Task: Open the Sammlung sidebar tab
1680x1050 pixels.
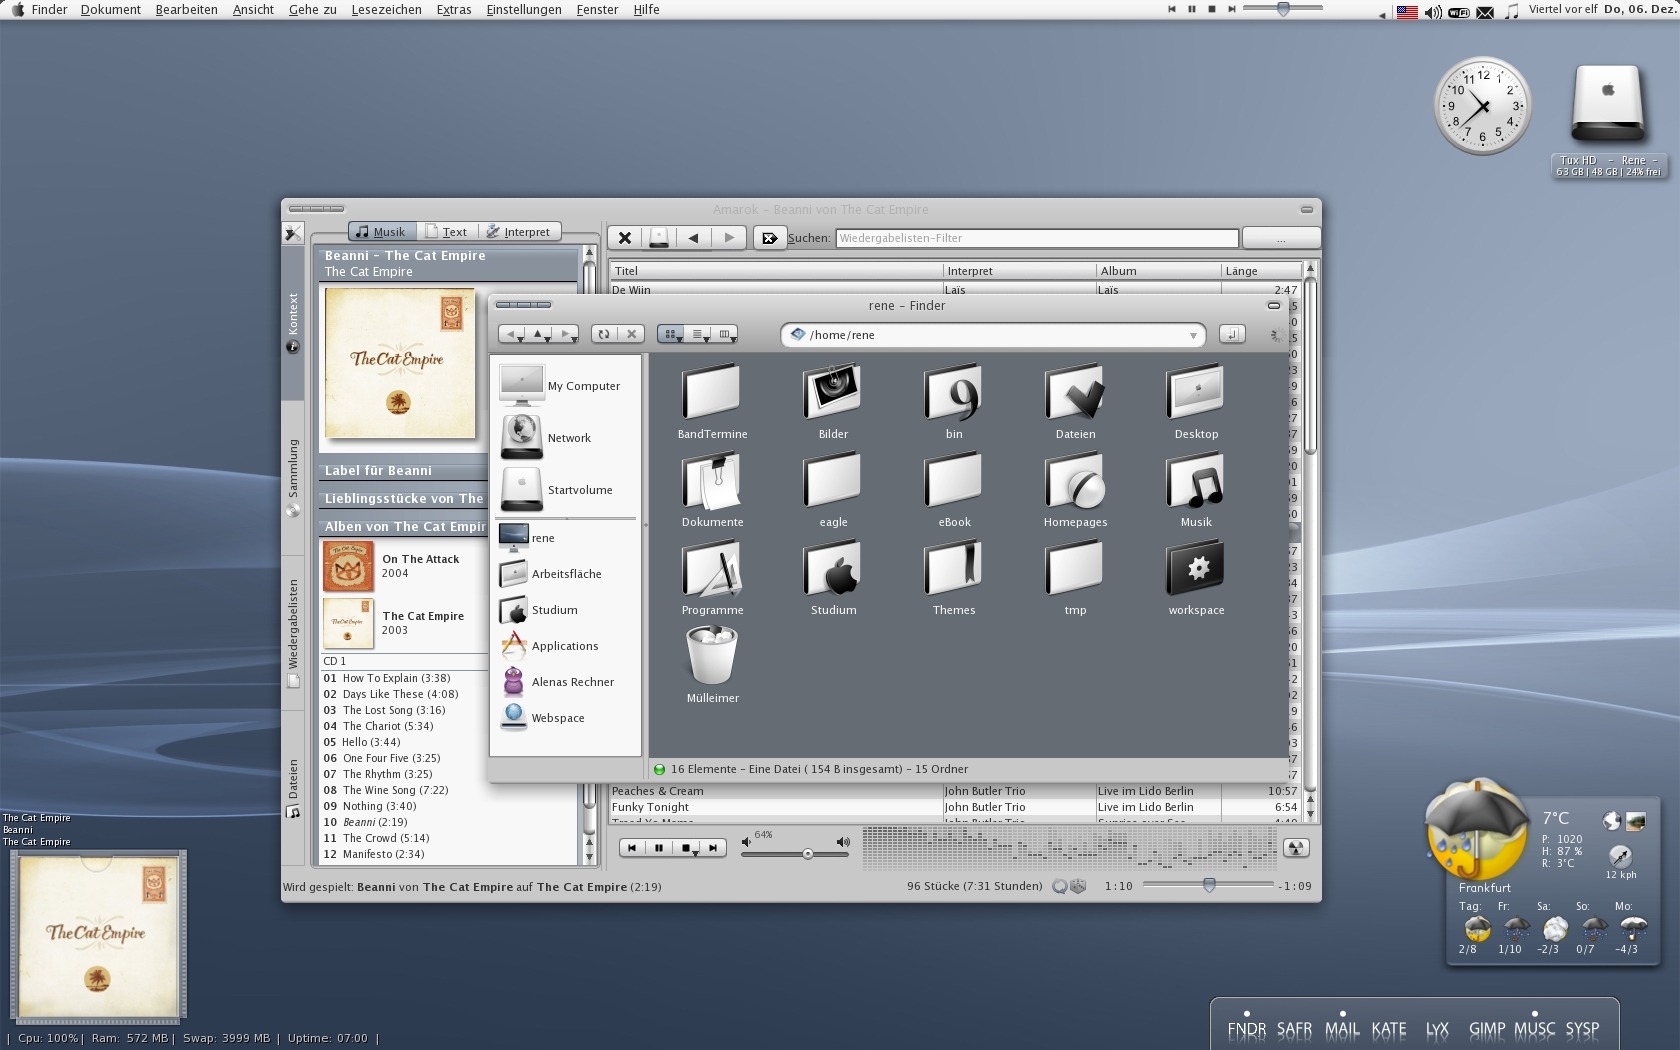Action: 293,476
